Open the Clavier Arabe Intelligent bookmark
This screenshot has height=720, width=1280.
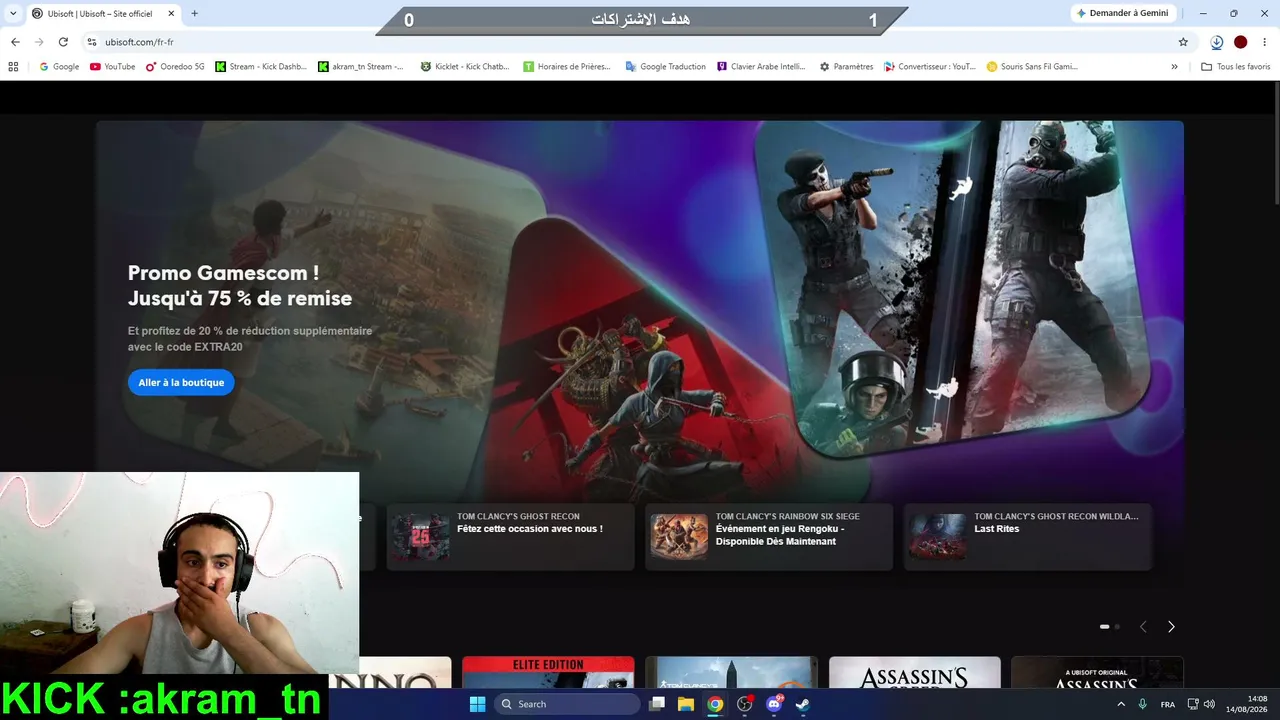(761, 67)
